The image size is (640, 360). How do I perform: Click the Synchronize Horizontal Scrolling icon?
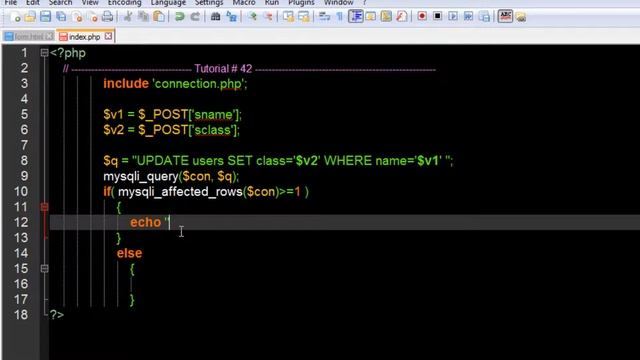point(304,17)
